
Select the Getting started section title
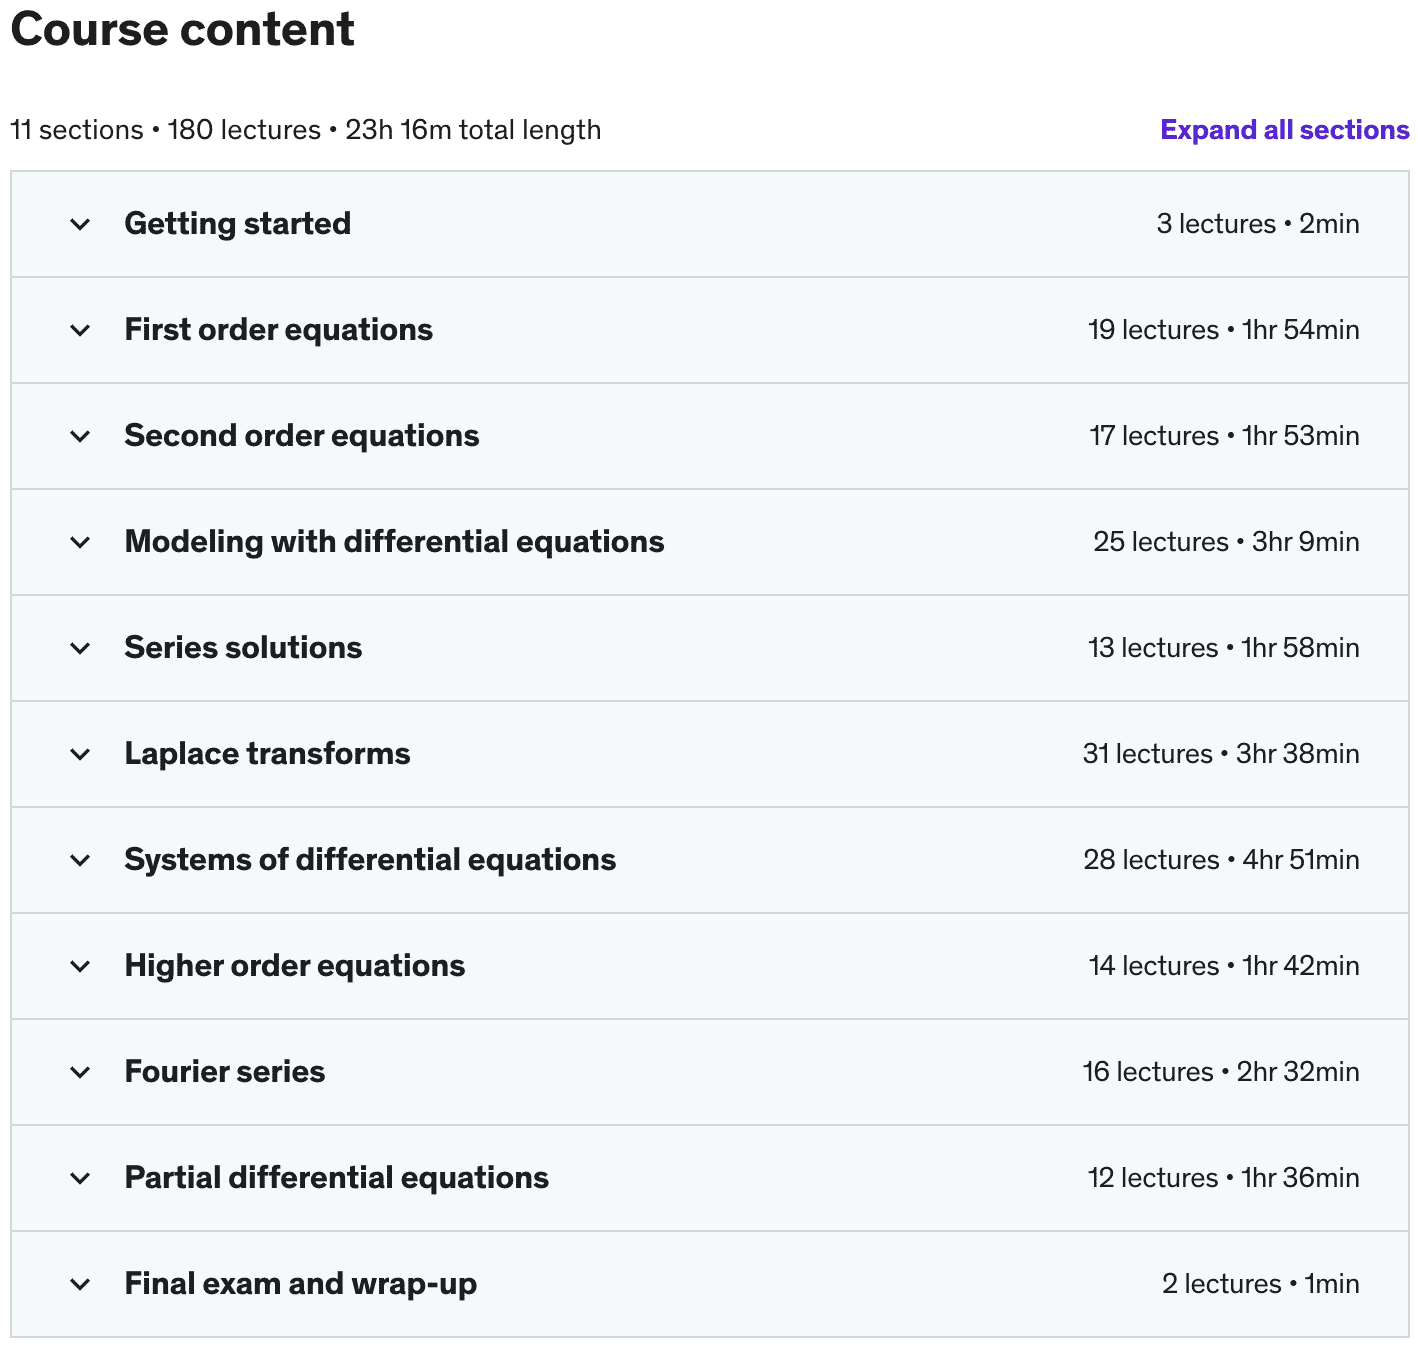237,224
